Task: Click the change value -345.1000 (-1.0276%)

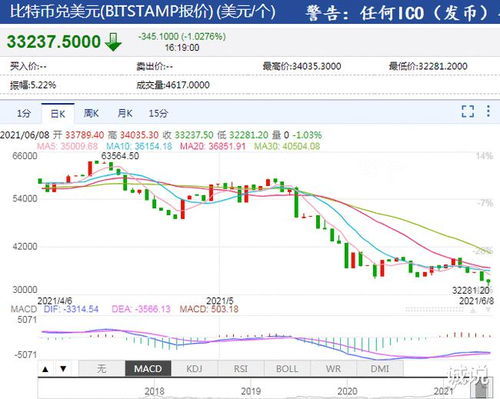Action: pos(182,36)
